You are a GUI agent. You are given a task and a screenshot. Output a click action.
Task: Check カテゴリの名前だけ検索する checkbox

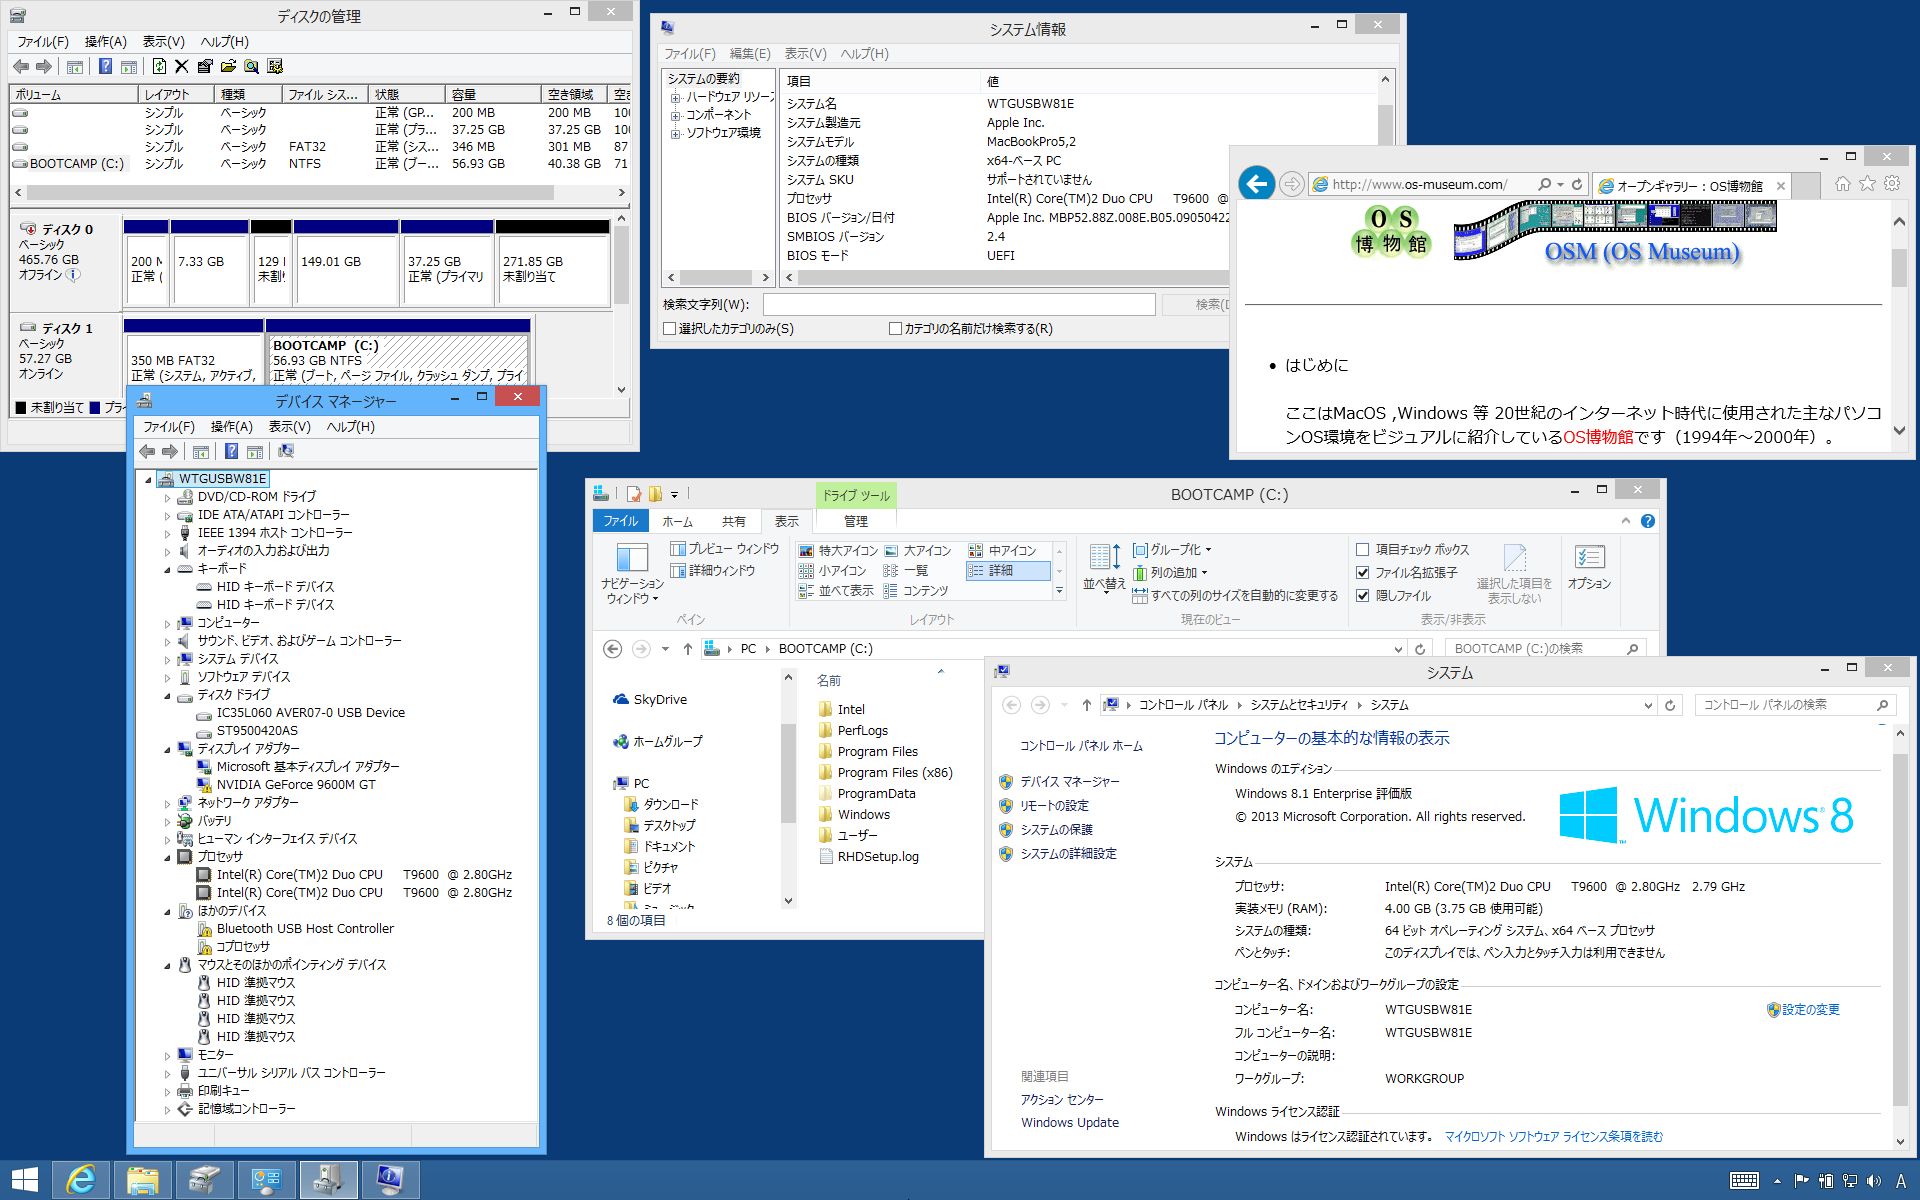tap(896, 329)
